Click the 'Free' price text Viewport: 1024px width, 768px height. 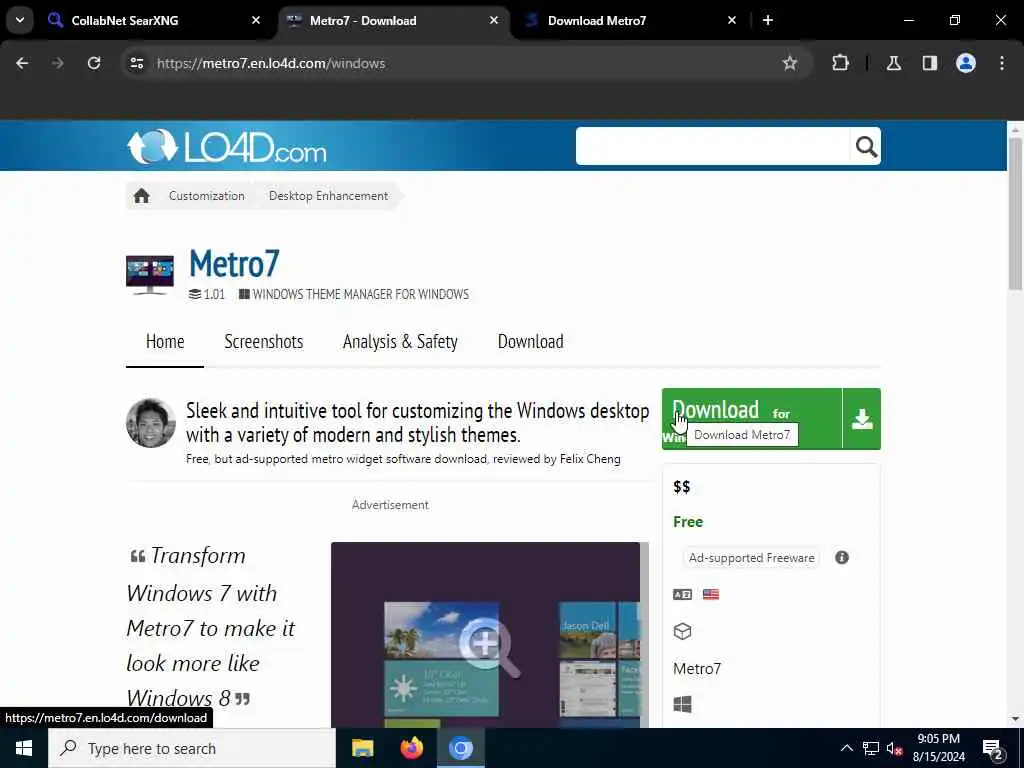click(x=688, y=522)
